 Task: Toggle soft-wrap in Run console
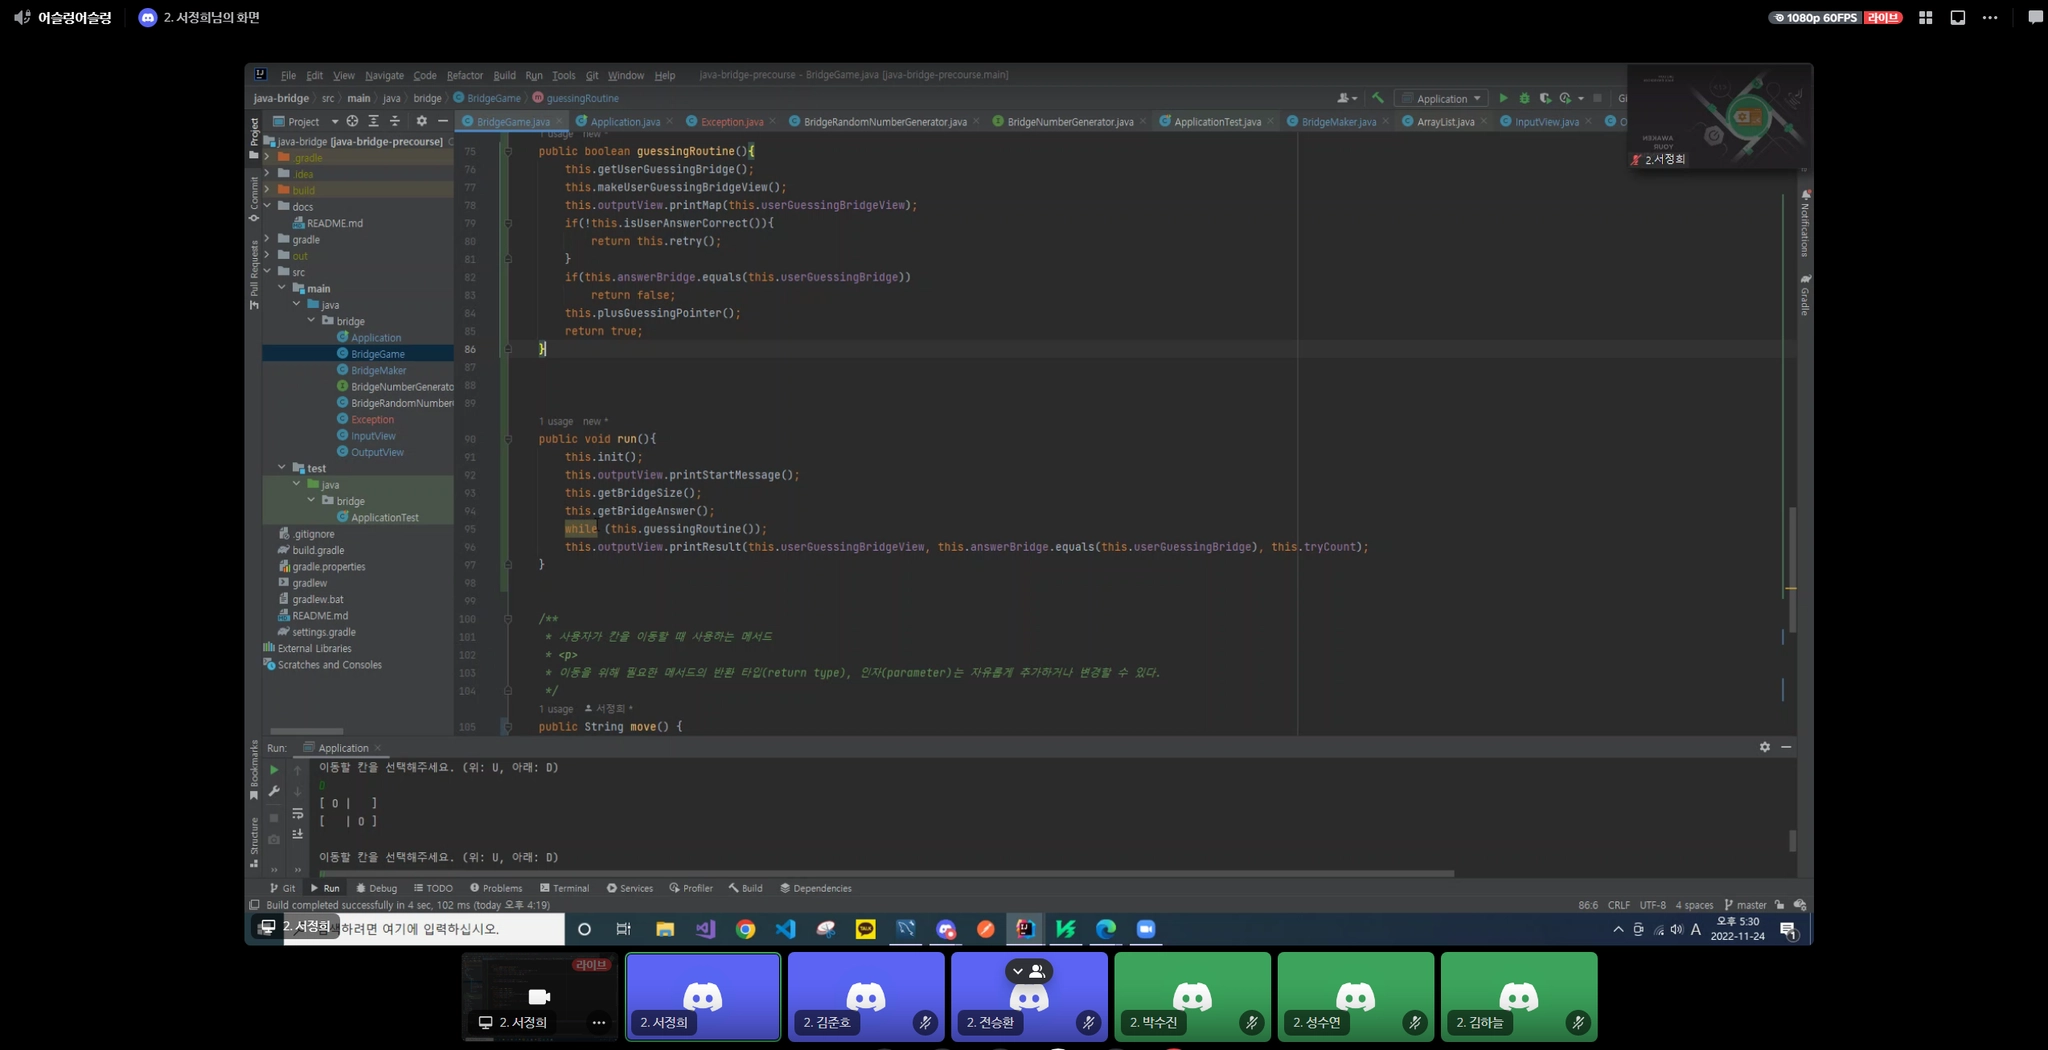pos(297,813)
